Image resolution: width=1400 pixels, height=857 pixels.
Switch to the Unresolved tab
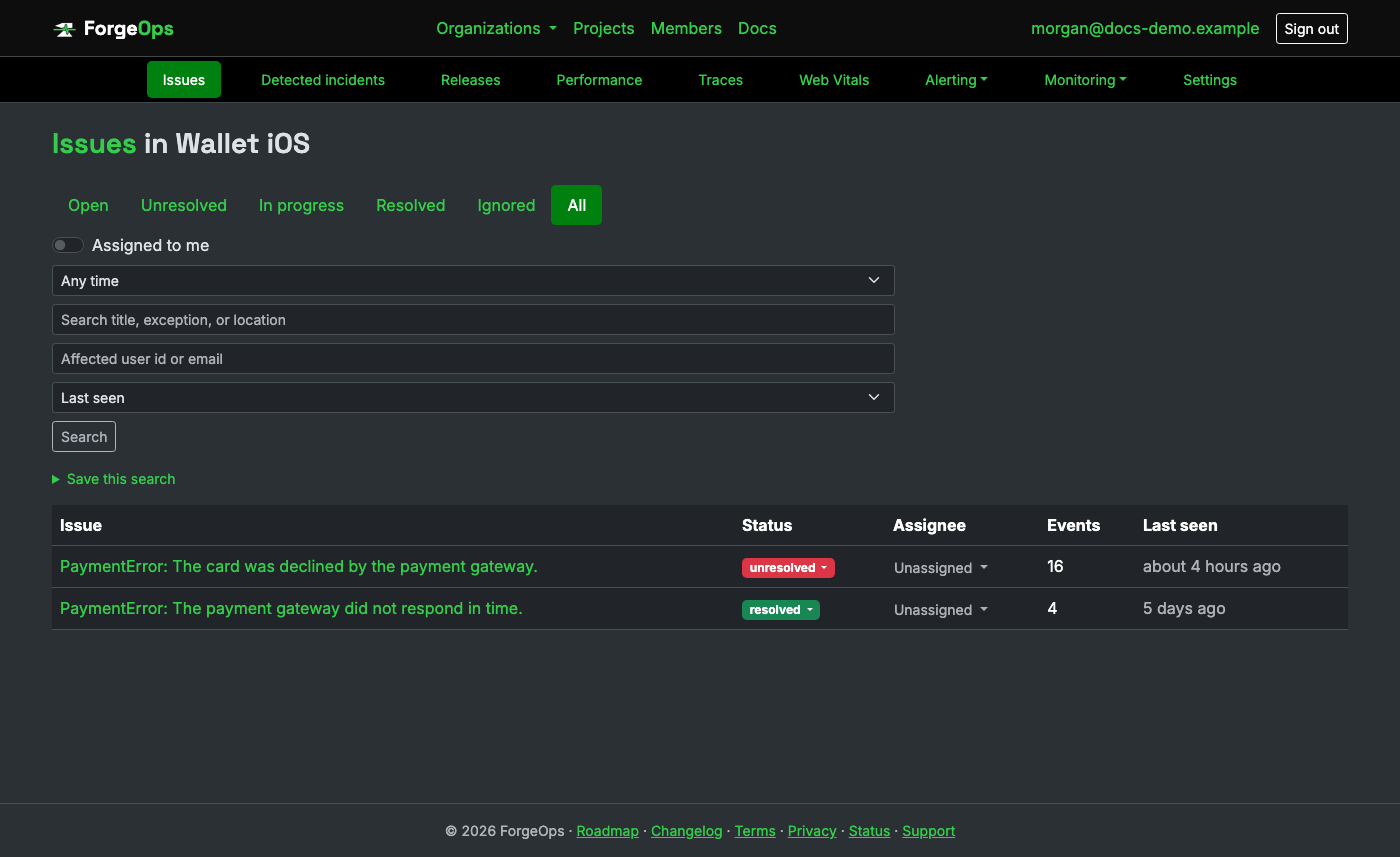184,205
